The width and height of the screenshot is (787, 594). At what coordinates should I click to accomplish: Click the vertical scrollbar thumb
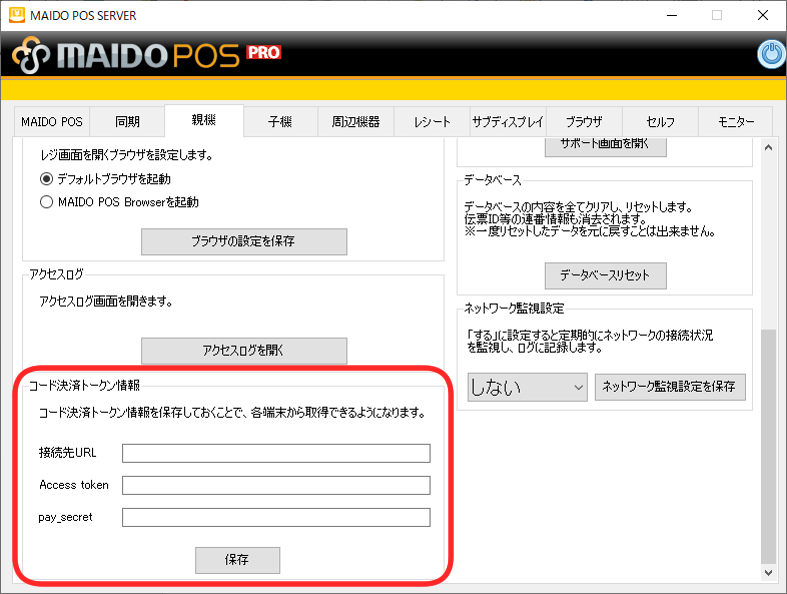click(768, 446)
